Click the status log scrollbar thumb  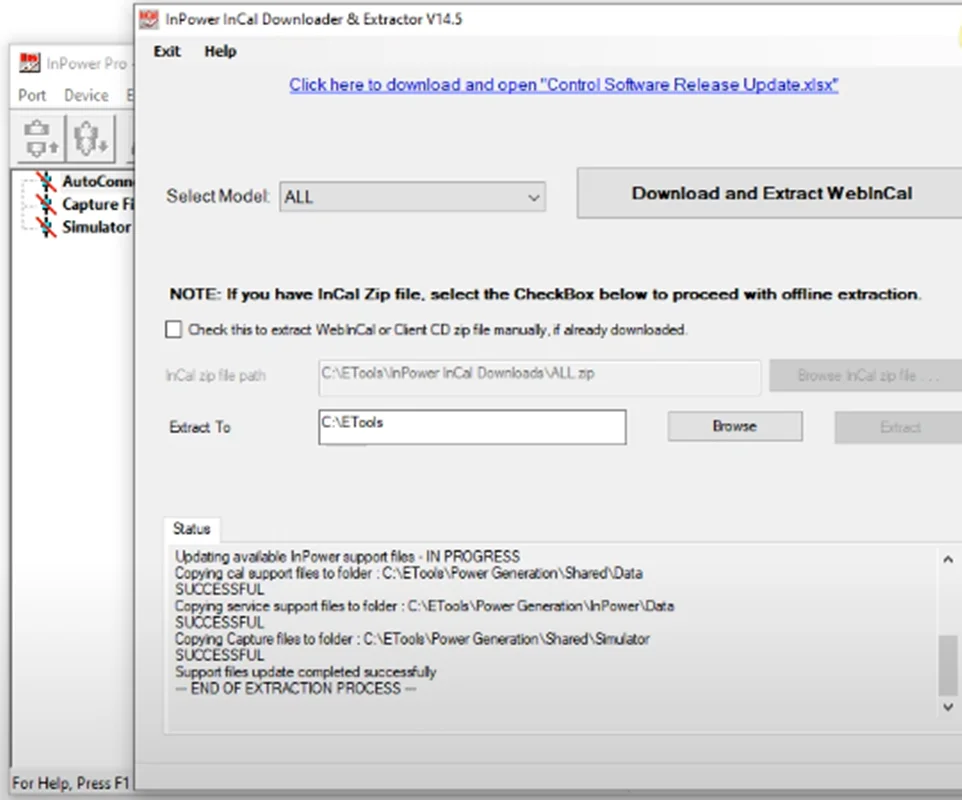coord(948,666)
